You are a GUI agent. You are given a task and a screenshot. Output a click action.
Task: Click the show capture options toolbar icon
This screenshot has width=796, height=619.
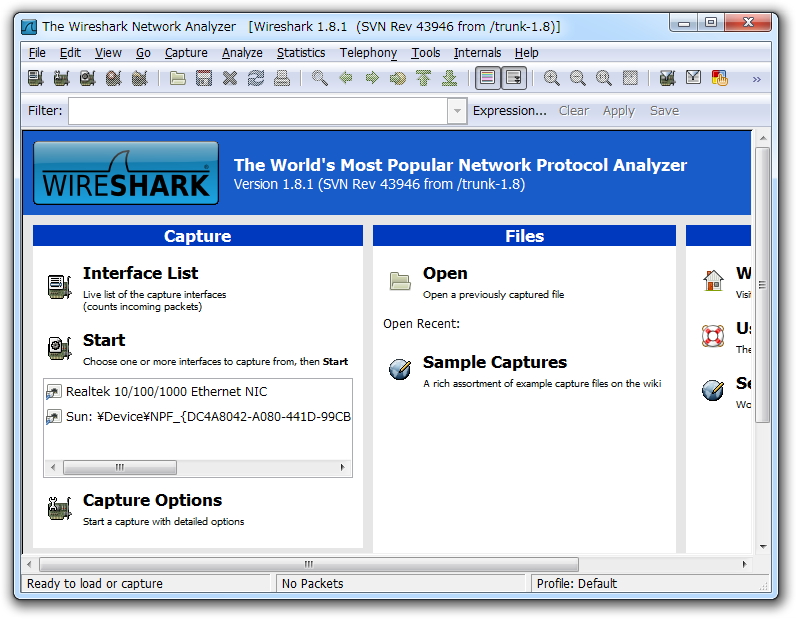(61, 78)
